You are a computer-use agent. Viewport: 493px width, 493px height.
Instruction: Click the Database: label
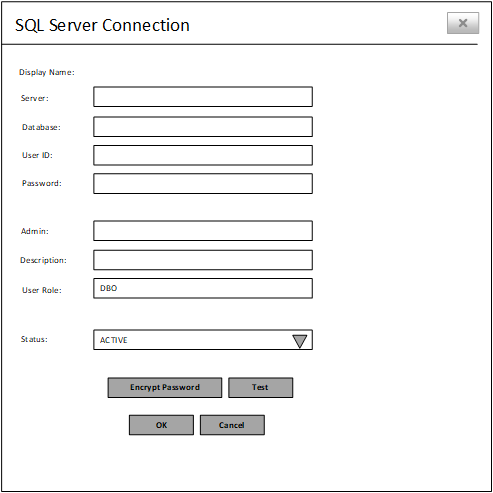(41, 127)
